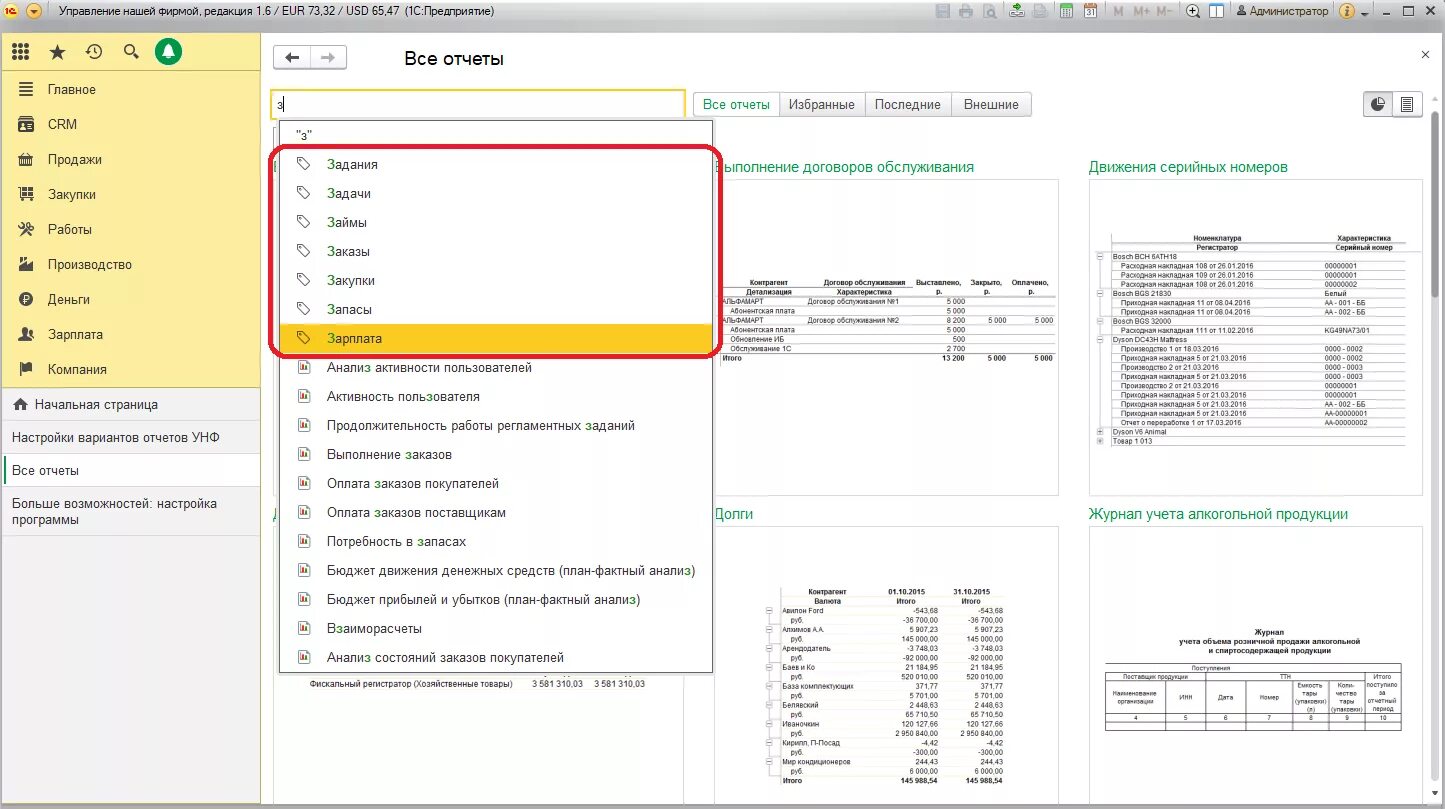This screenshot has width=1445, height=809.
Task: Open the calculator icon in the title bar
Action: pos(1067,11)
